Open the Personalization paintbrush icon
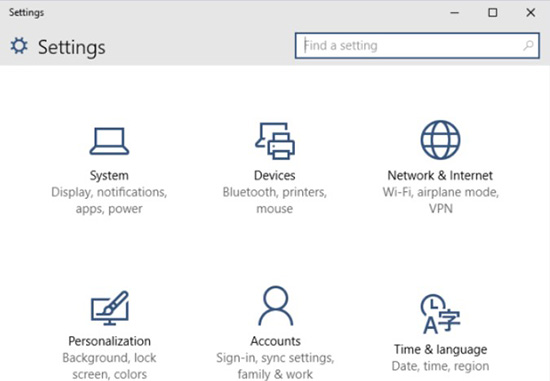 (109, 308)
